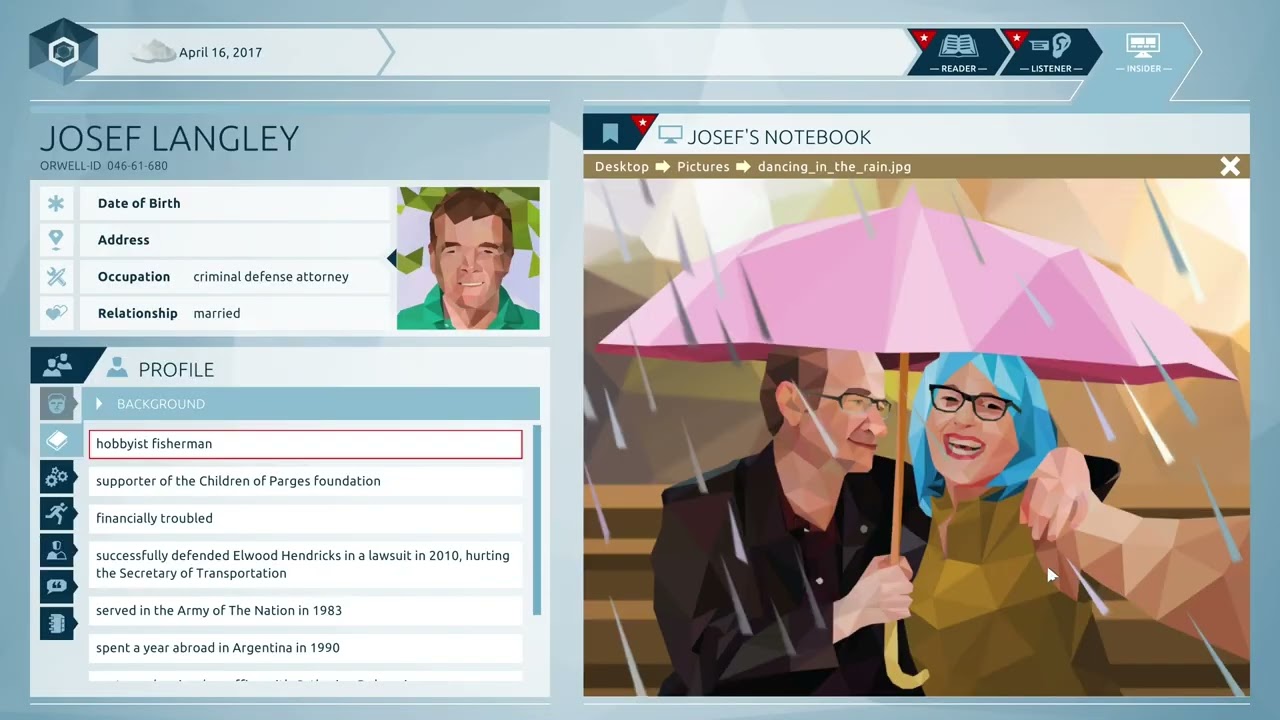The image size is (1280, 720).
Task: Open the Reader tab
Action: coord(958,51)
